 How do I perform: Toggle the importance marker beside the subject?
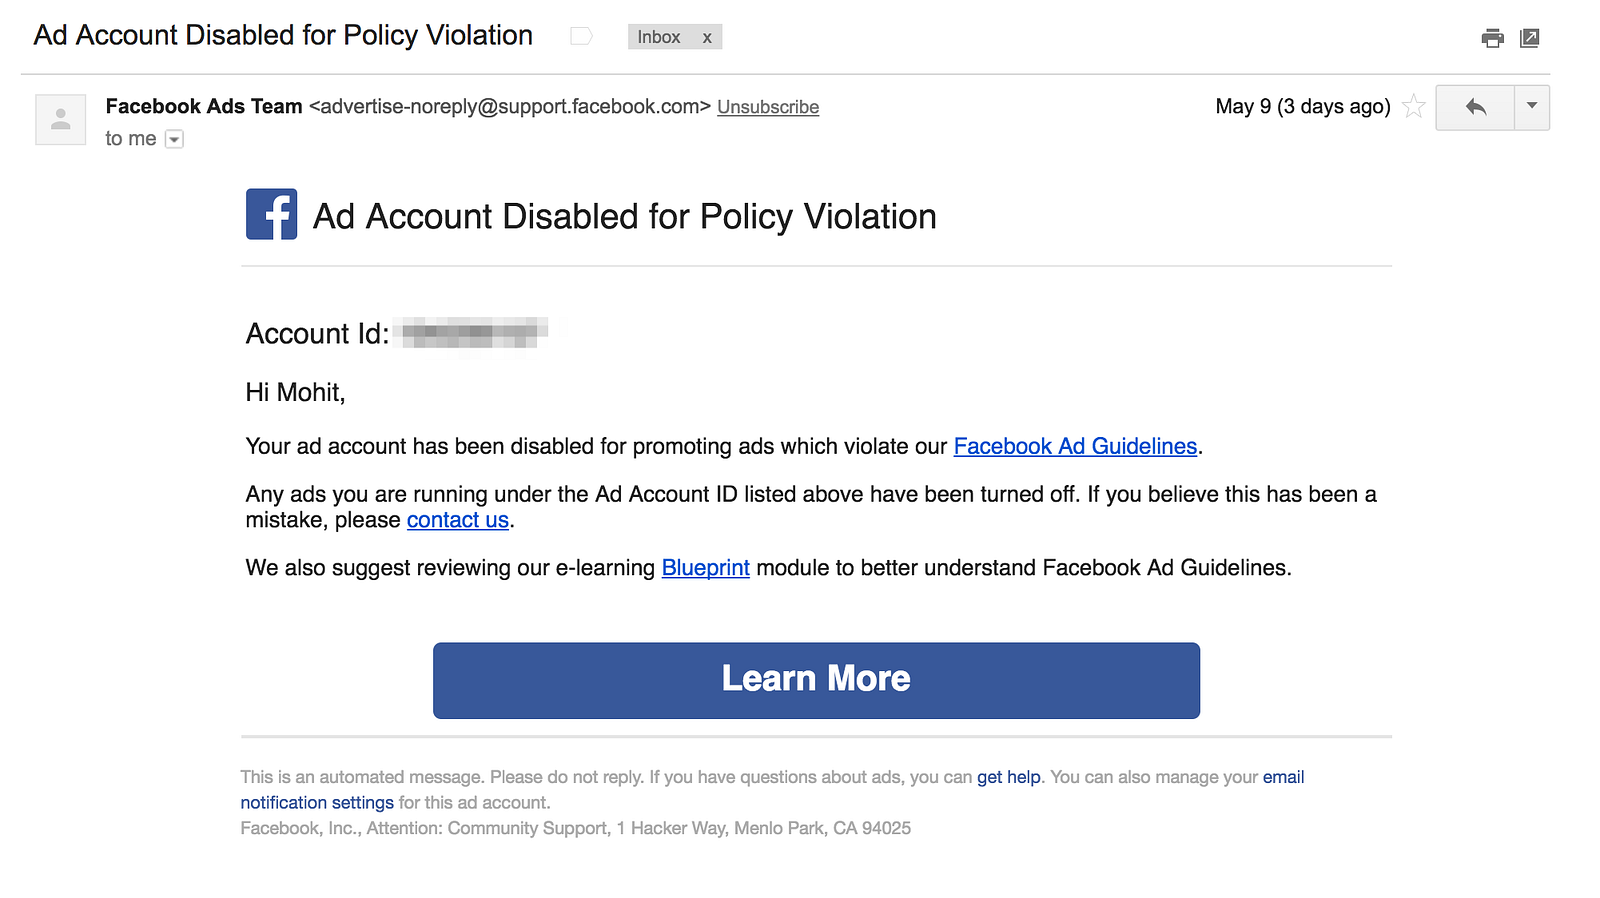click(x=581, y=37)
